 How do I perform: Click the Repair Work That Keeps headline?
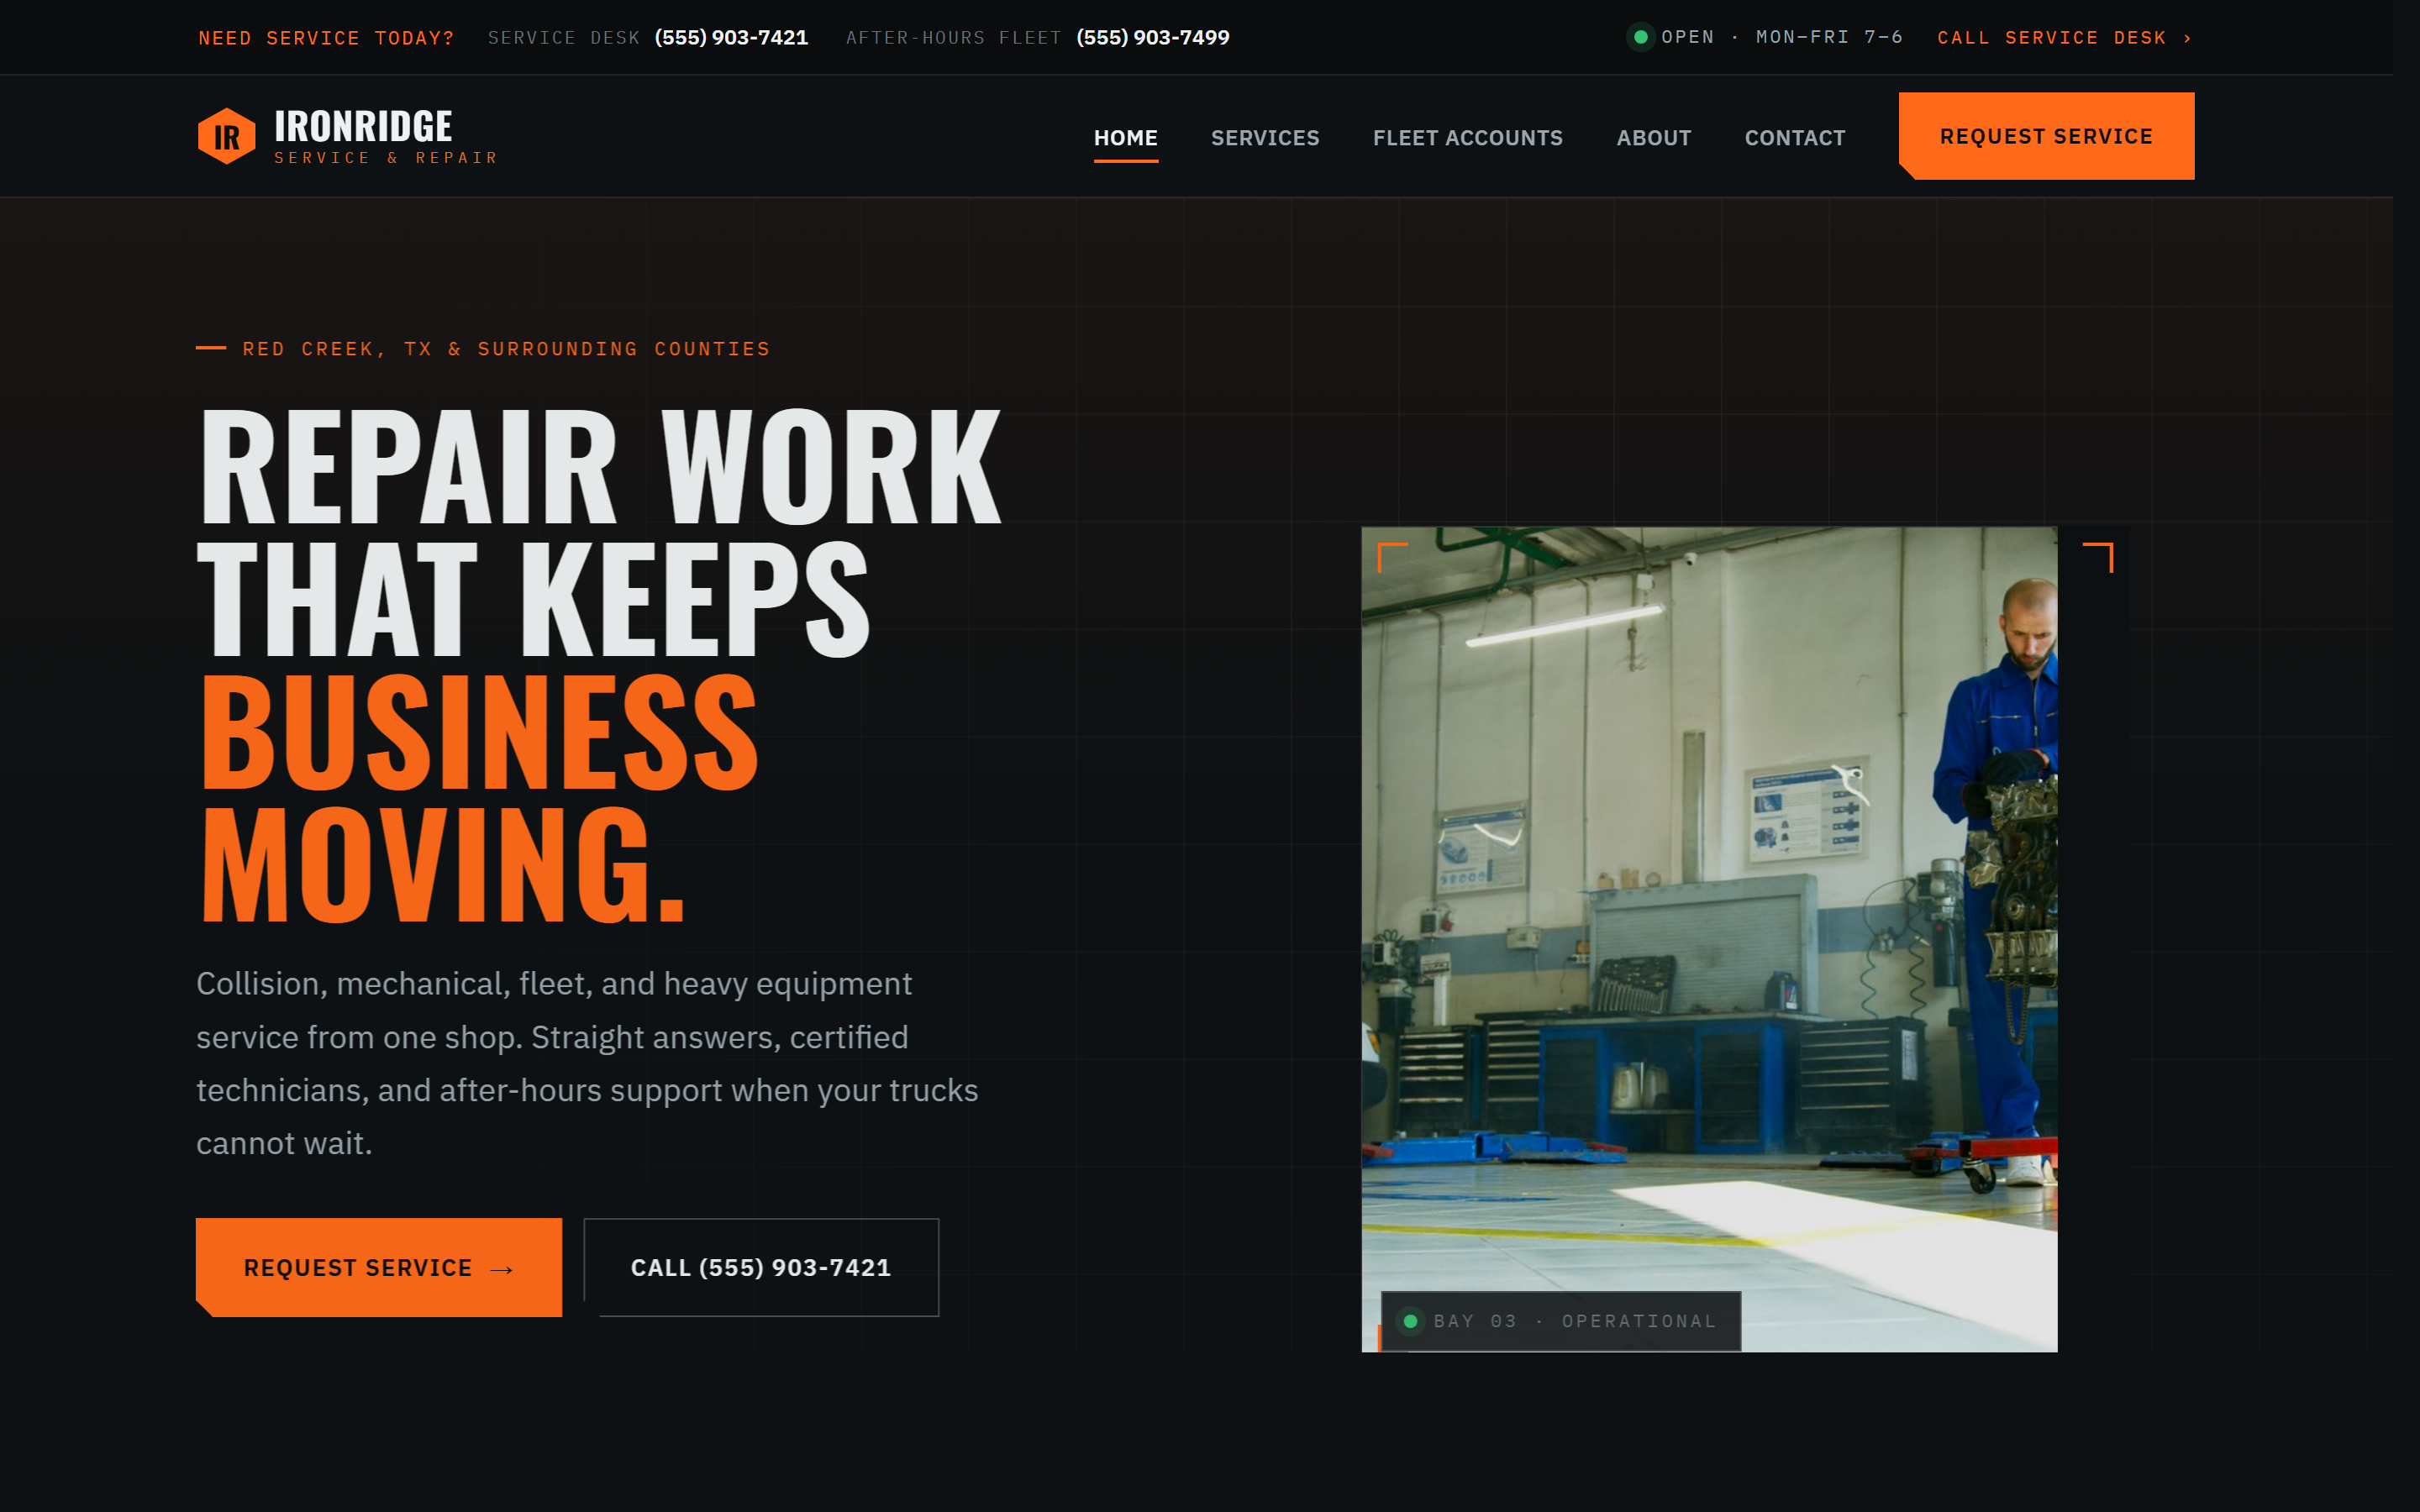598,532
